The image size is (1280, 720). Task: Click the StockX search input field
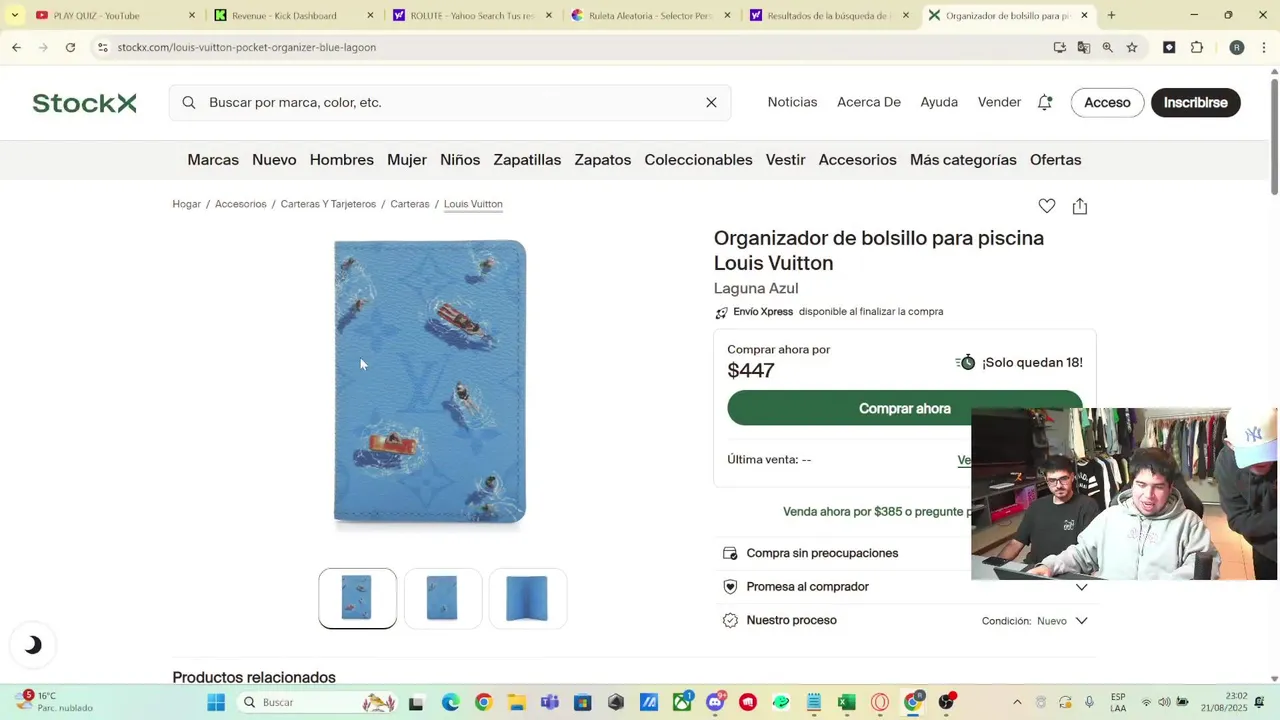pyautogui.click(x=450, y=103)
